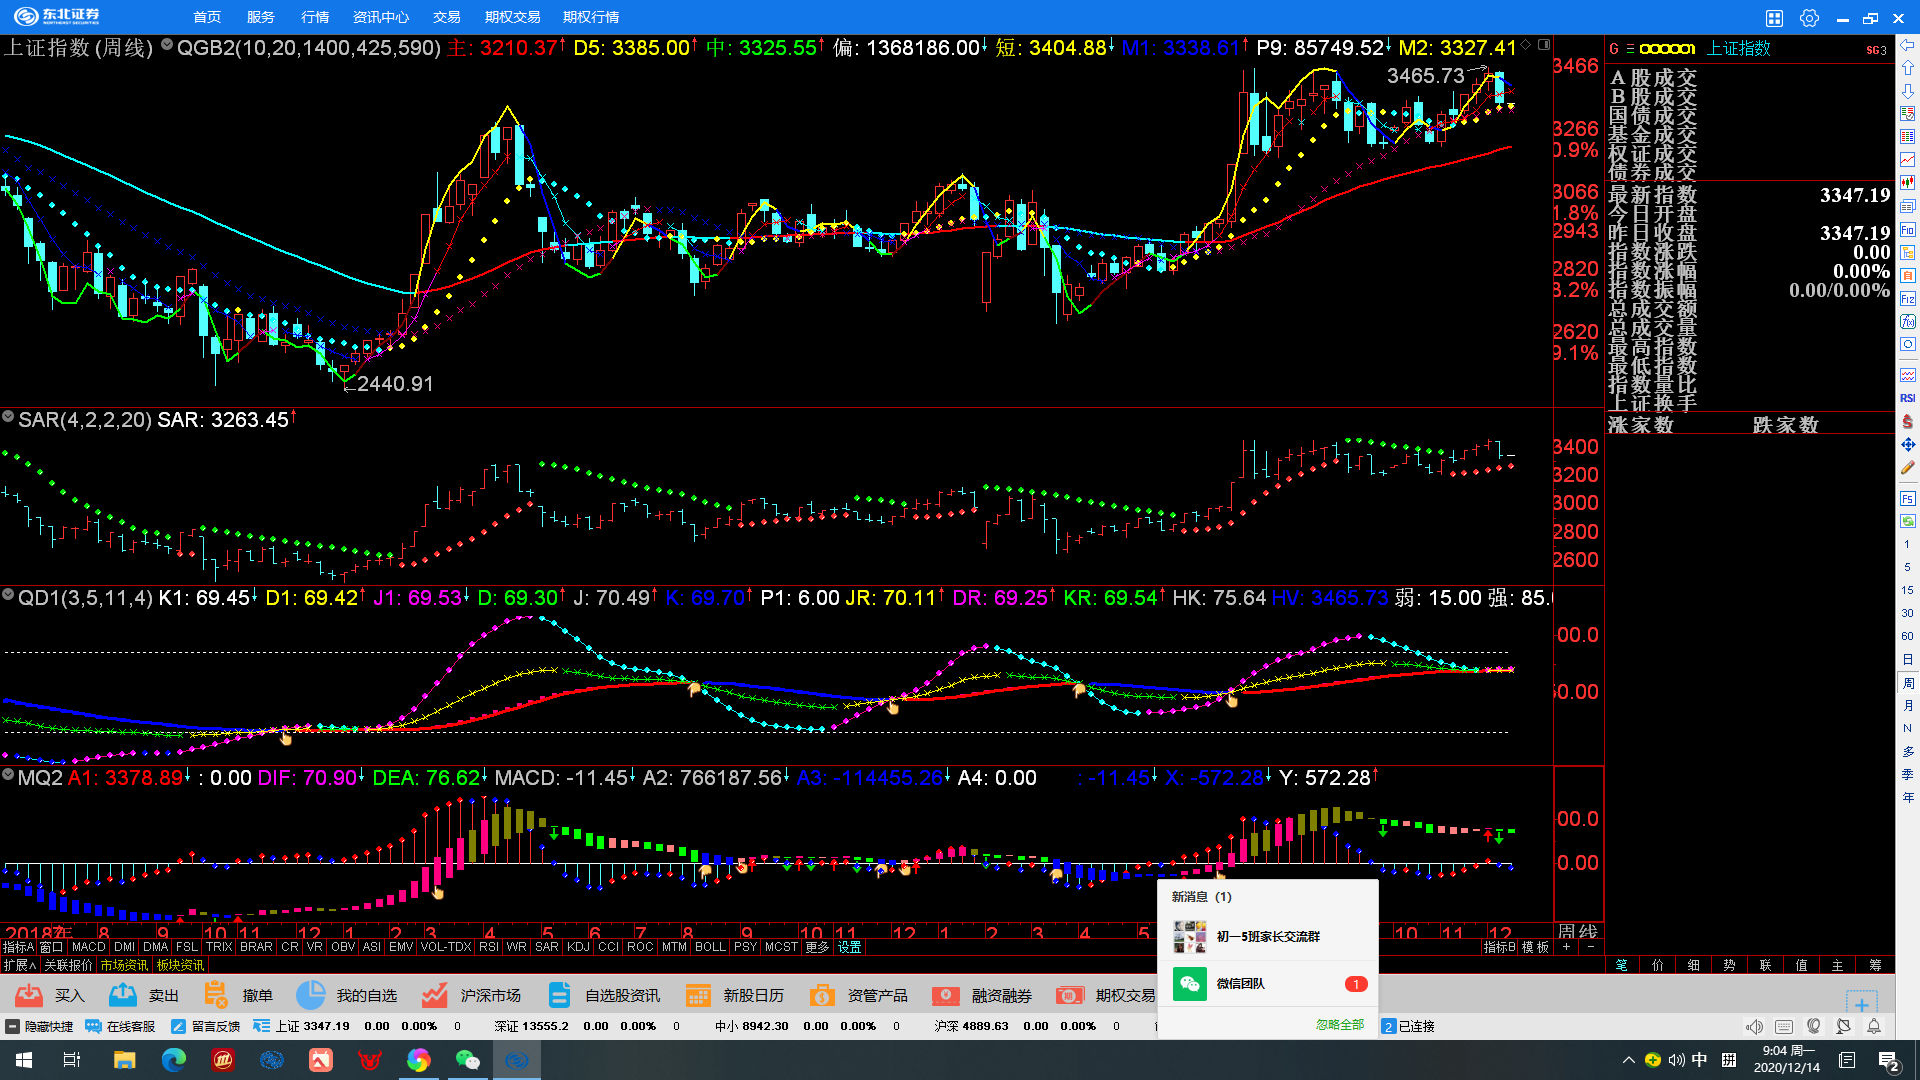
Task: Switch to KDJ indicator tab
Action: point(578,947)
